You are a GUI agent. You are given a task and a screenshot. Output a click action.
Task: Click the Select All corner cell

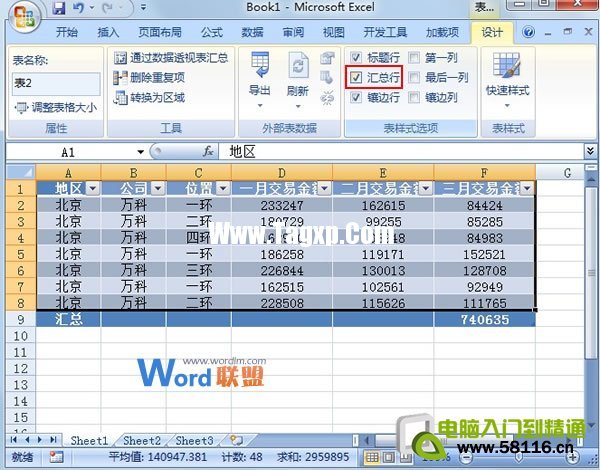21,173
